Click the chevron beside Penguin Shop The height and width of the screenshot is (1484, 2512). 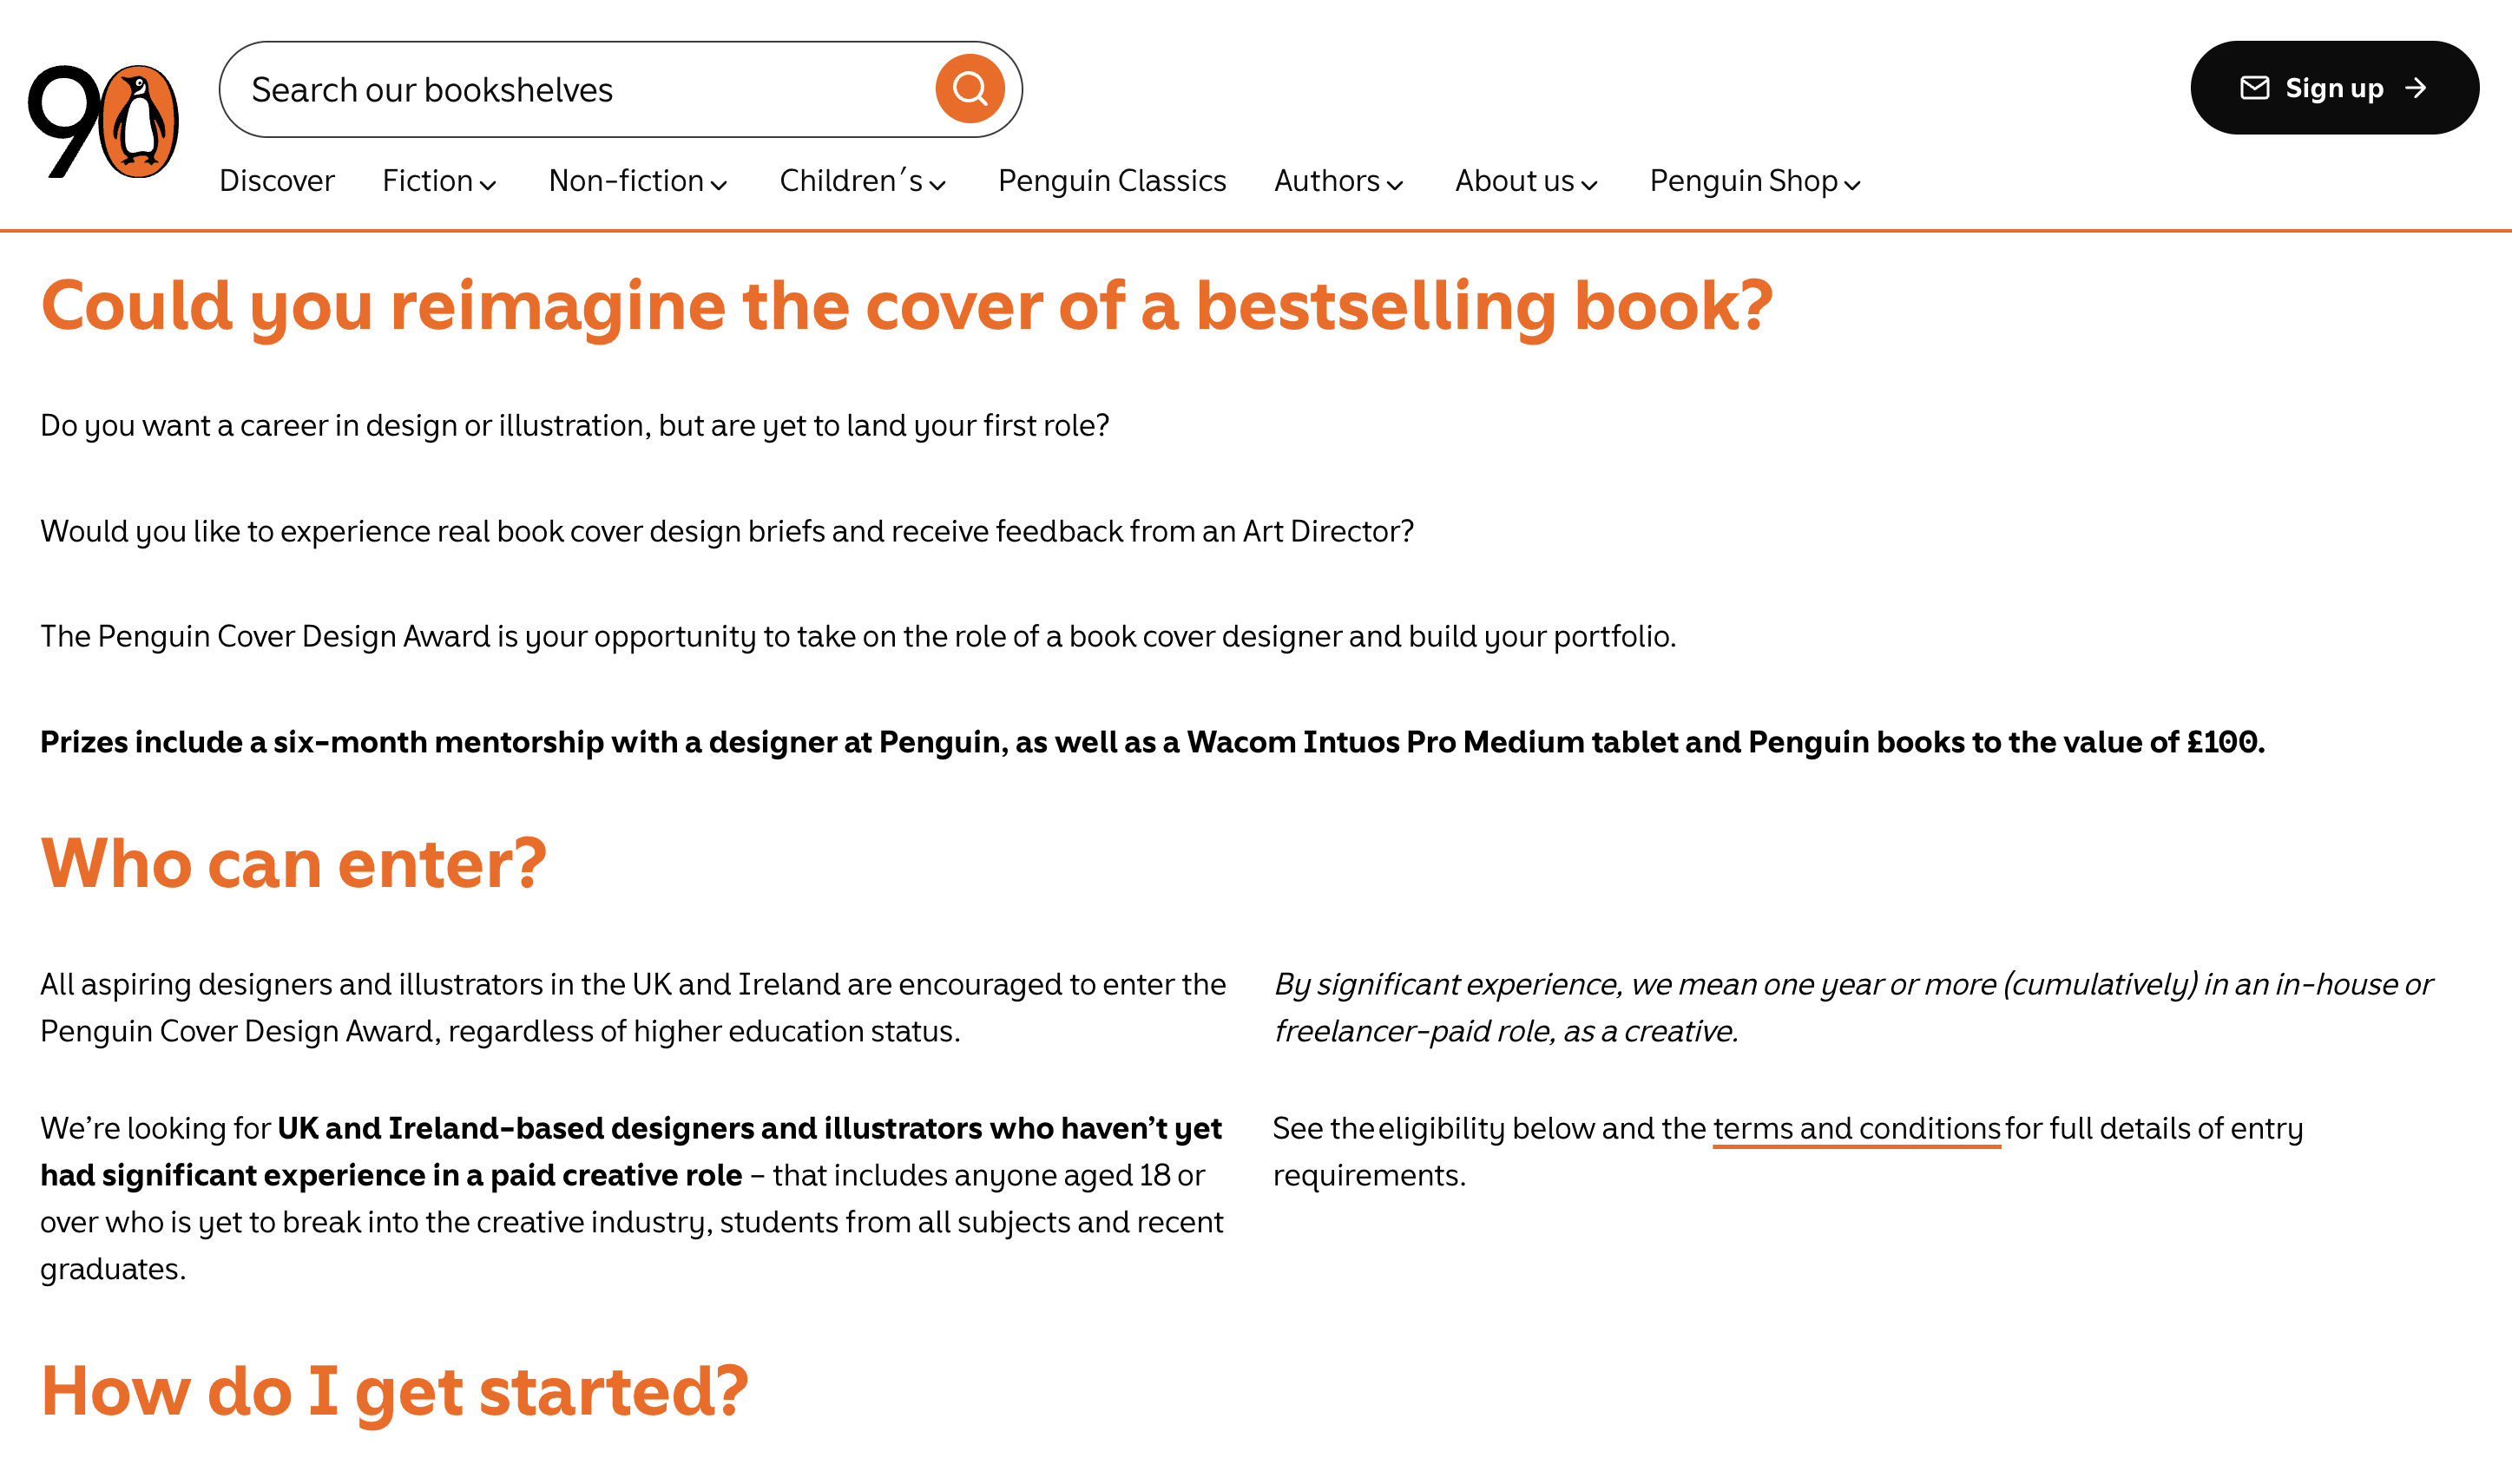tap(1852, 184)
